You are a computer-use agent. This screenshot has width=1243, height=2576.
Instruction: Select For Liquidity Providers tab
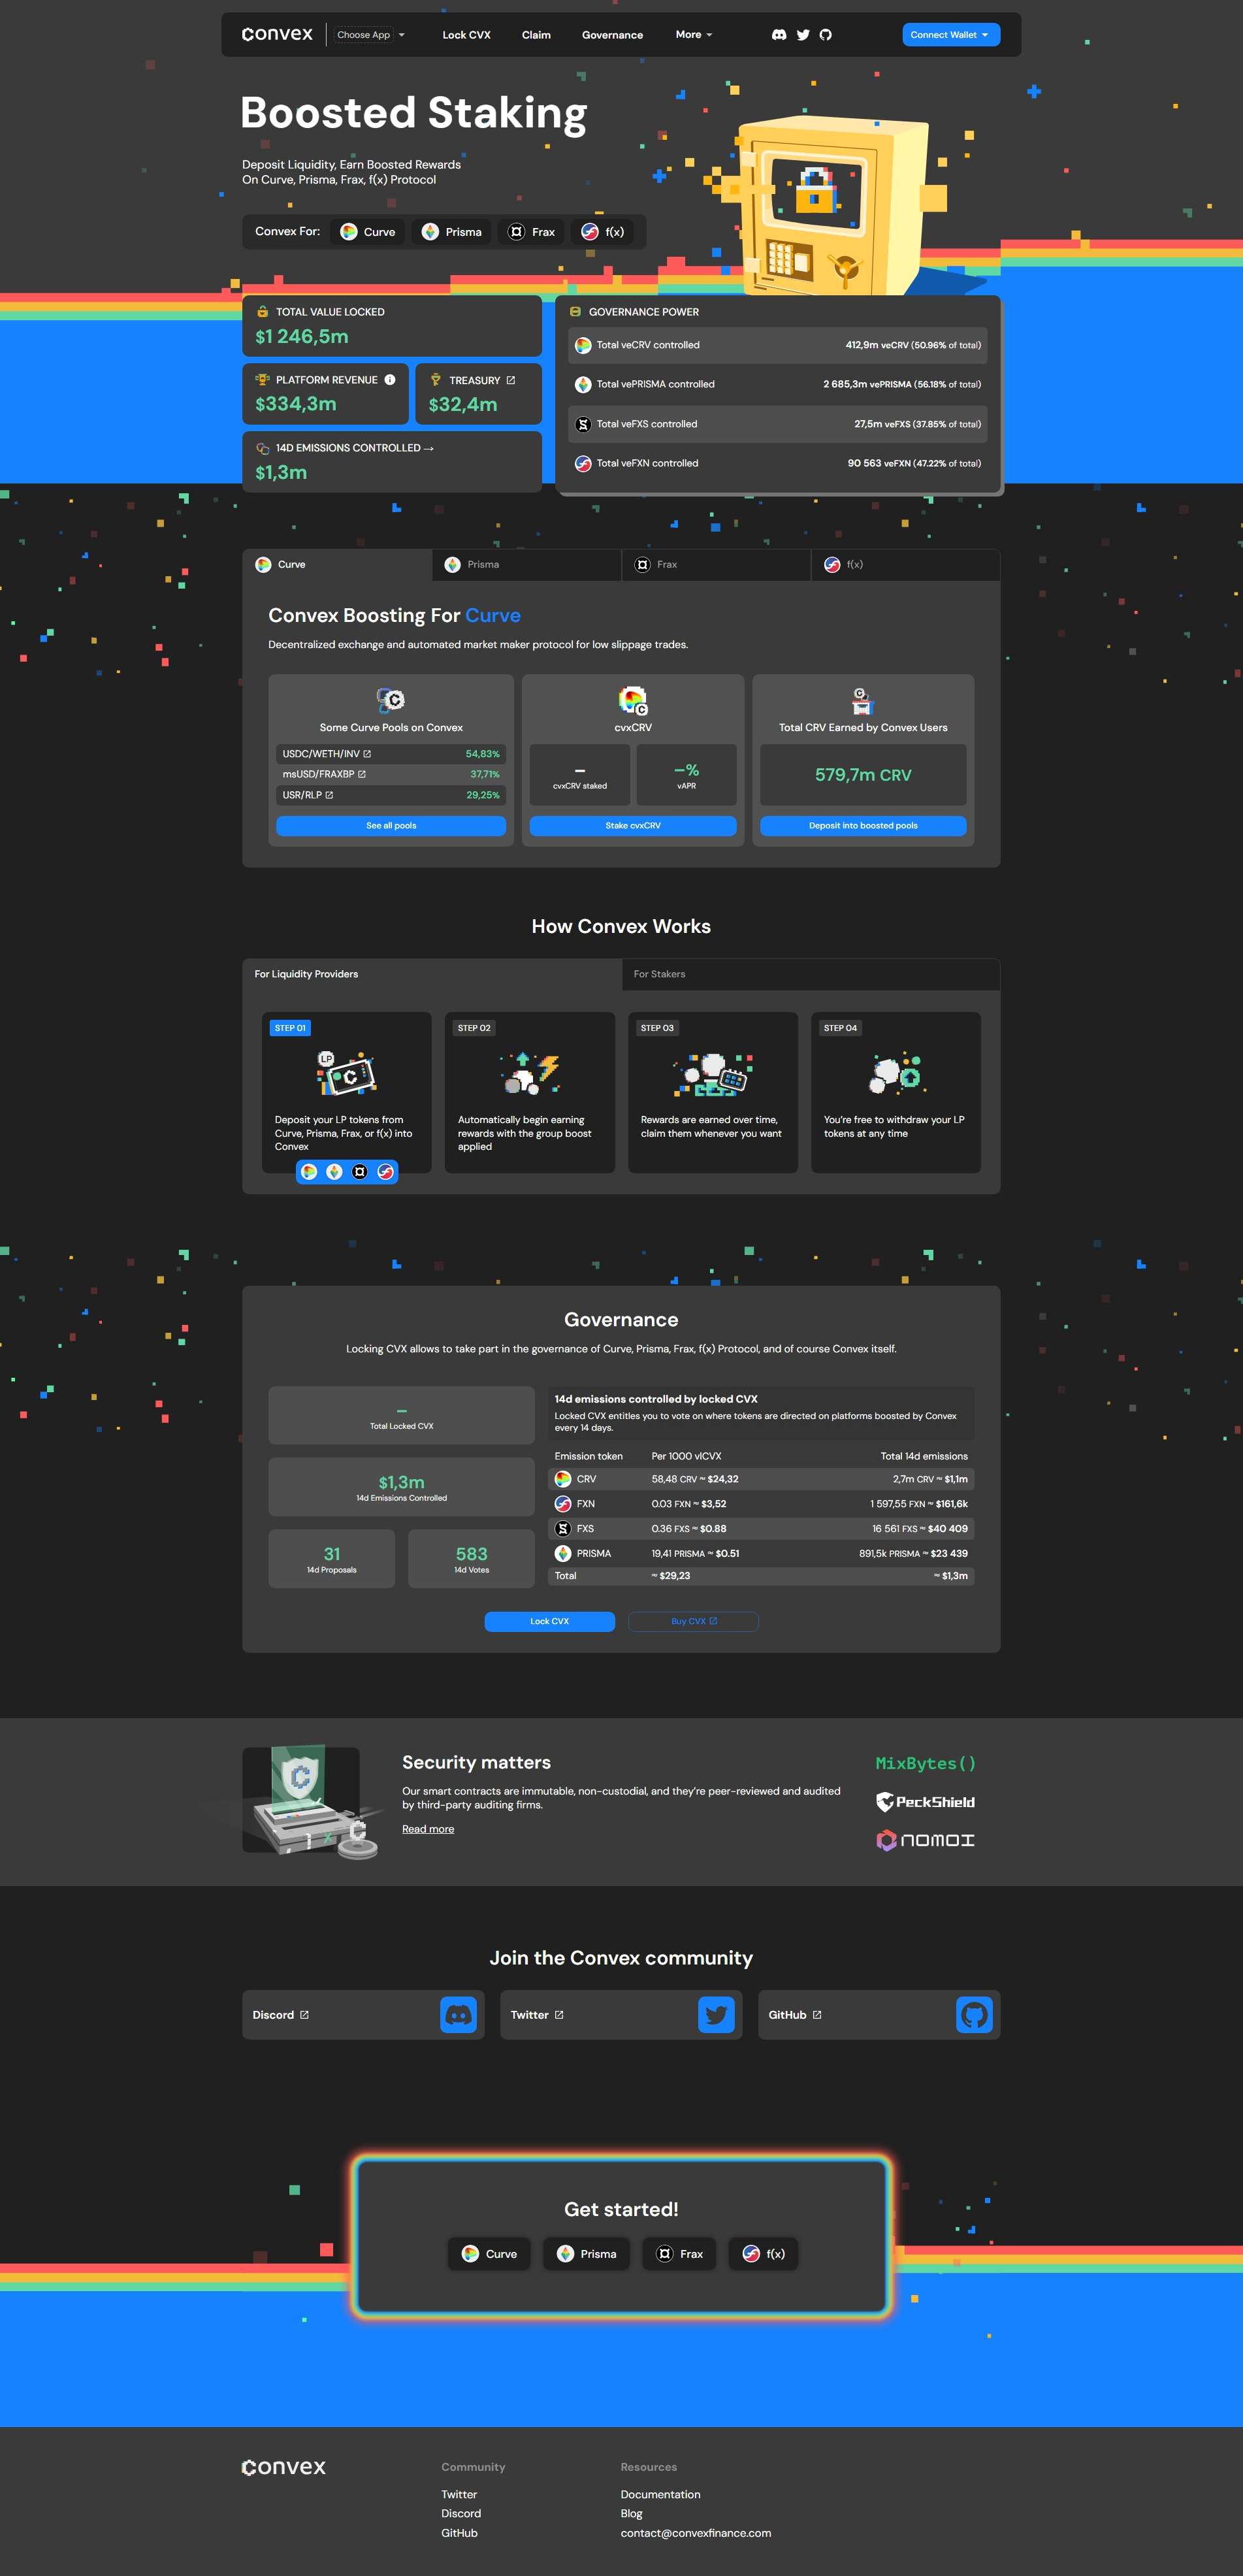[432, 974]
